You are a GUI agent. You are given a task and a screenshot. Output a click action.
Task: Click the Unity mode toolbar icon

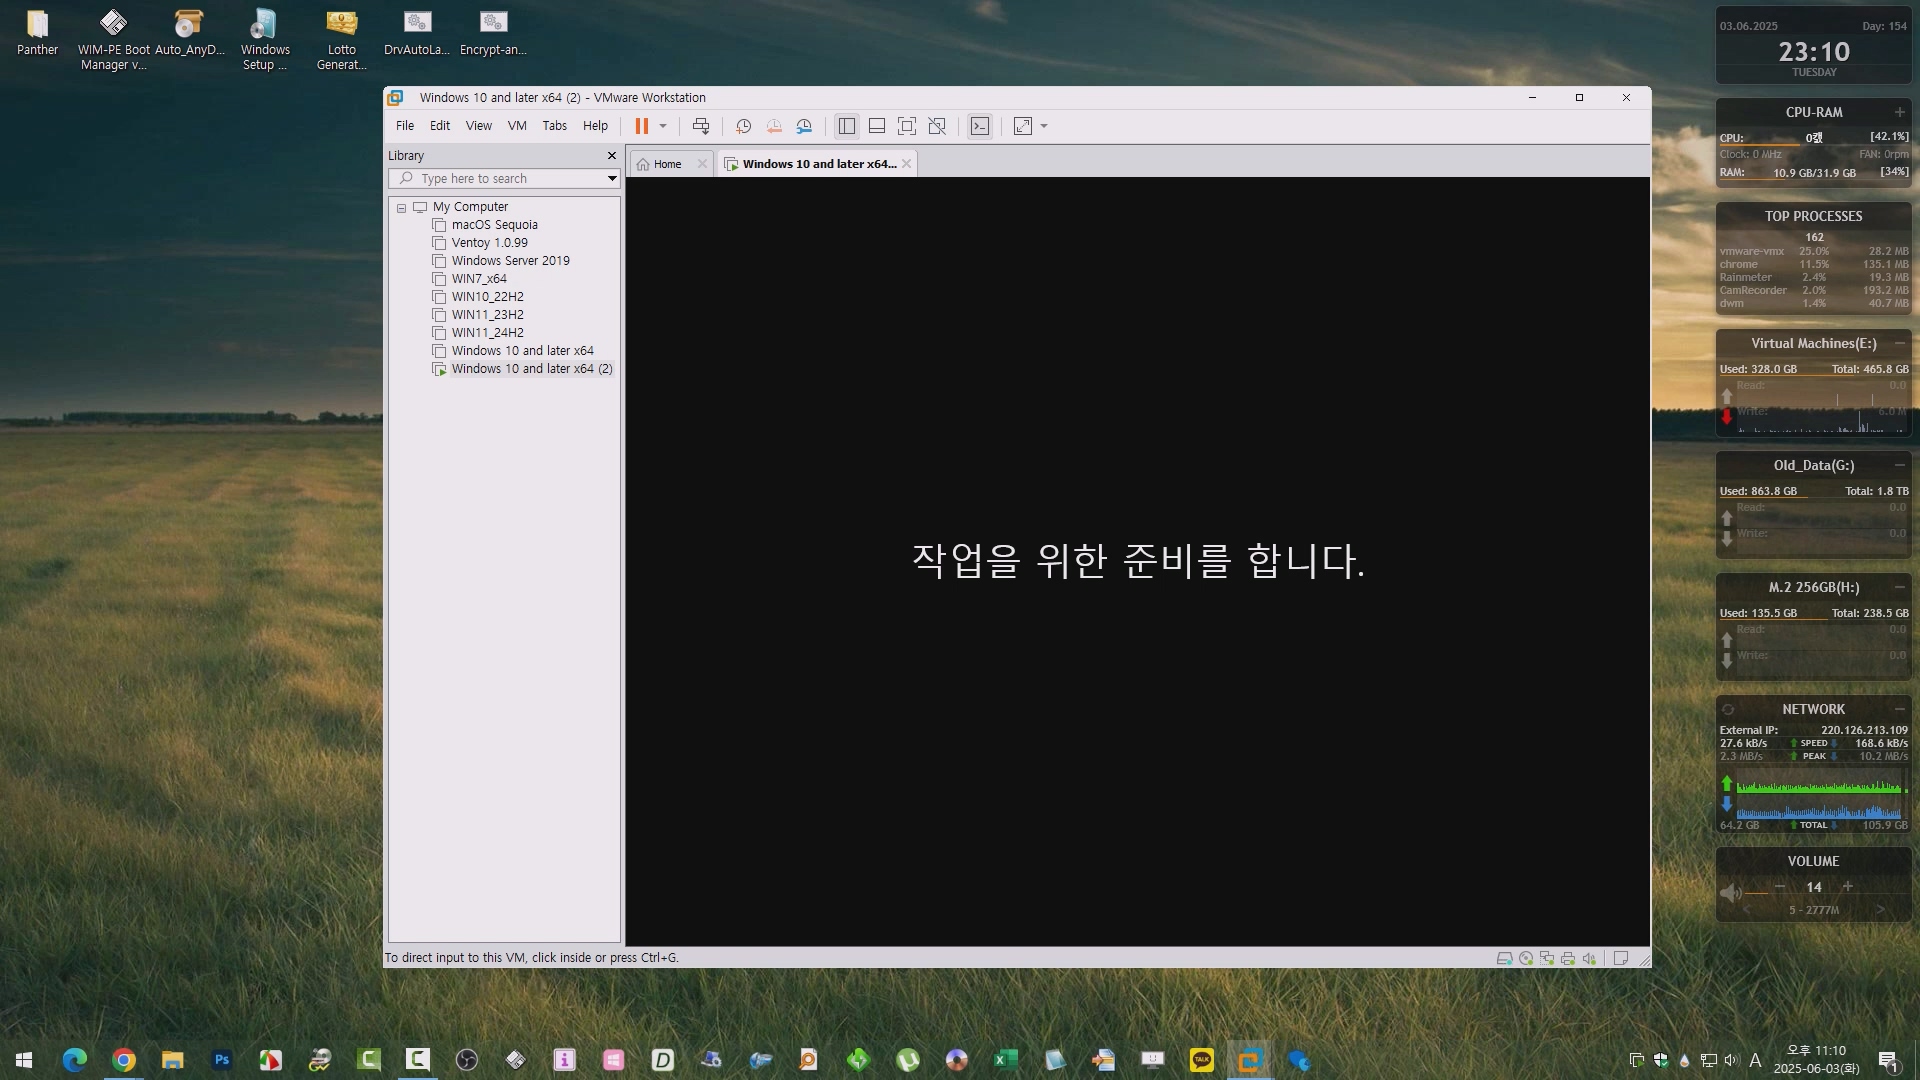click(x=937, y=126)
